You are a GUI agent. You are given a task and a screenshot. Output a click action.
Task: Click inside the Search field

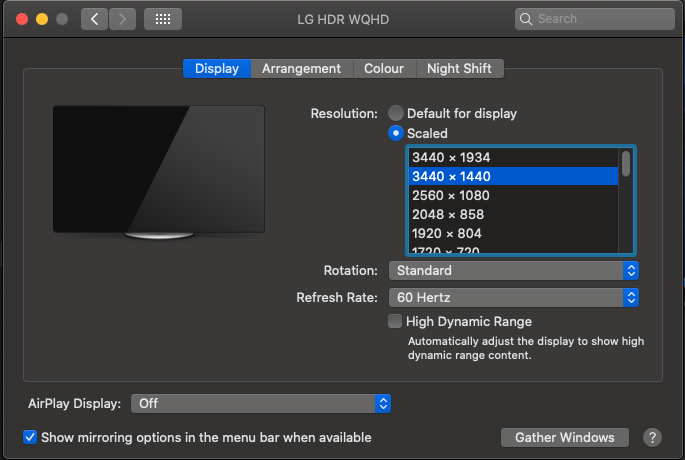click(x=595, y=19)
